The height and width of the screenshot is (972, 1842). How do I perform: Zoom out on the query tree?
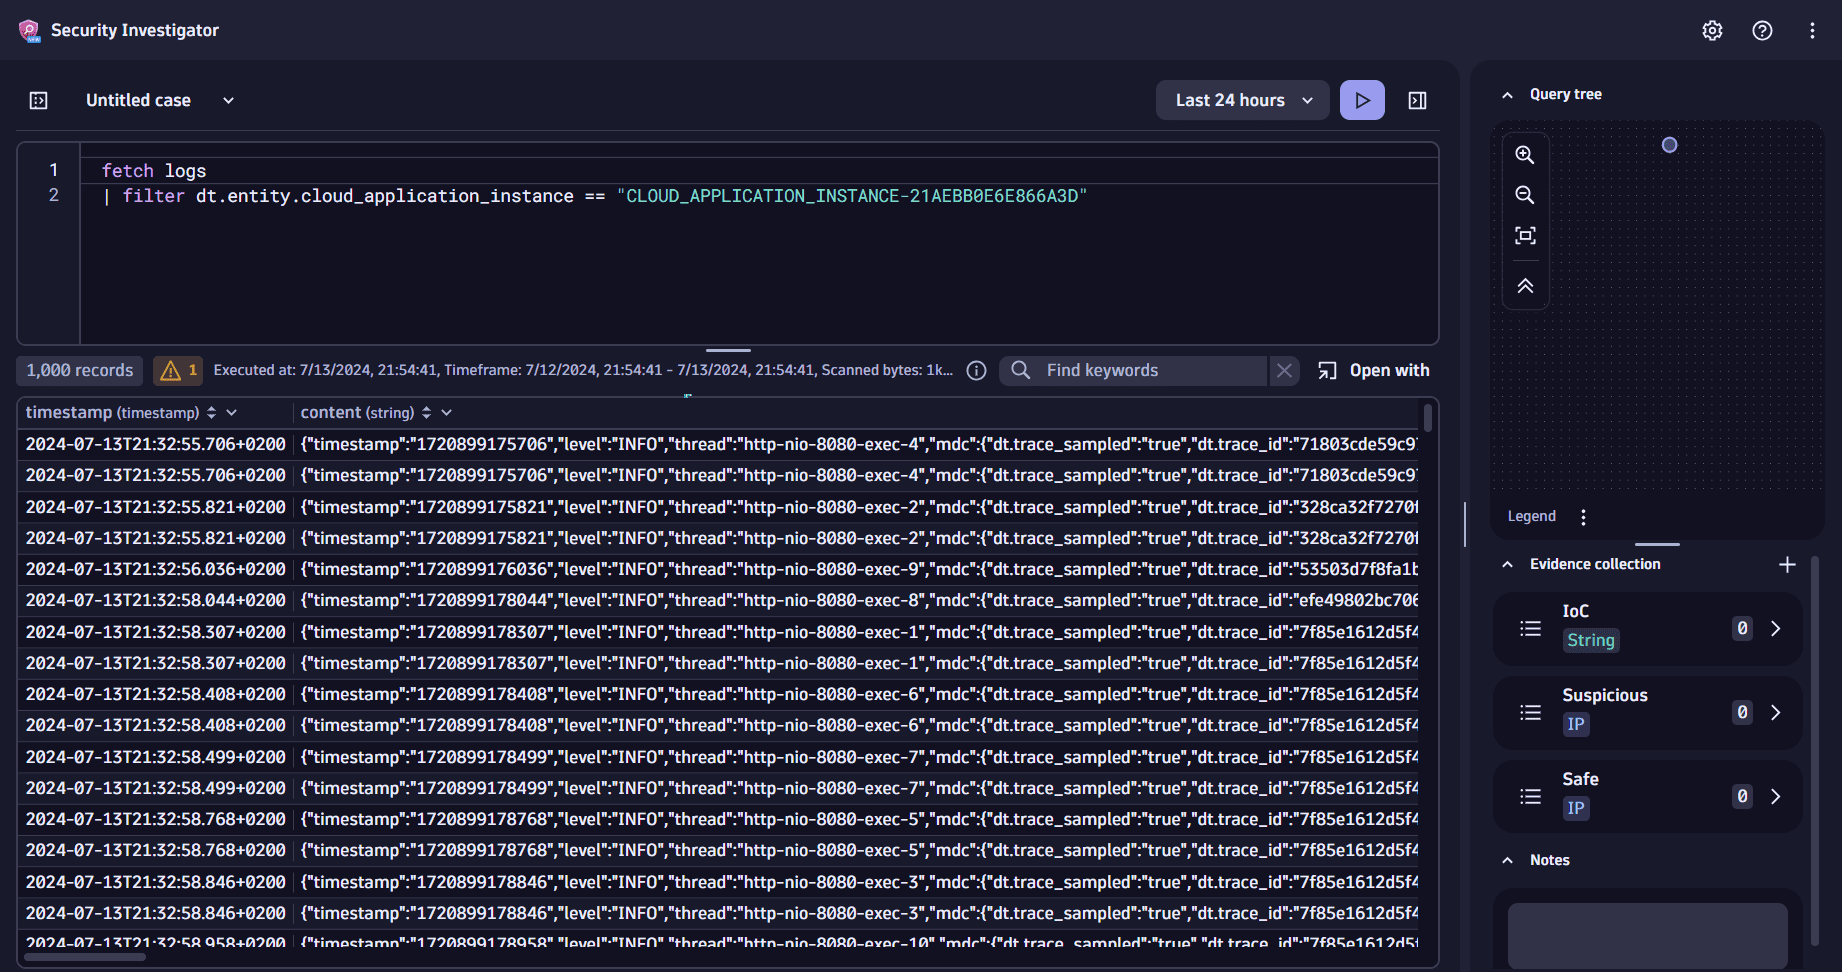point(1525,195)
